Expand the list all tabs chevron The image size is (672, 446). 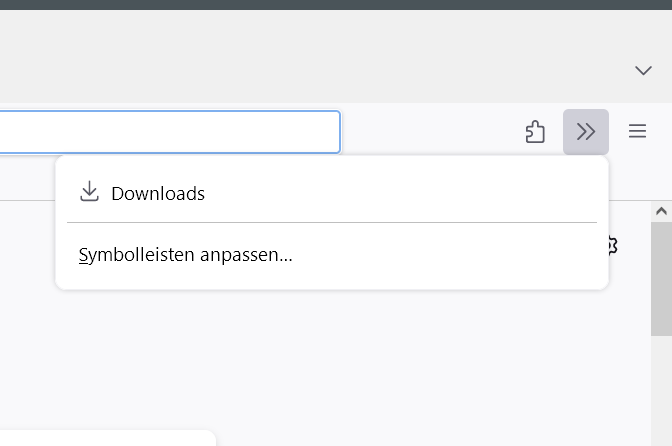point(643,70)
